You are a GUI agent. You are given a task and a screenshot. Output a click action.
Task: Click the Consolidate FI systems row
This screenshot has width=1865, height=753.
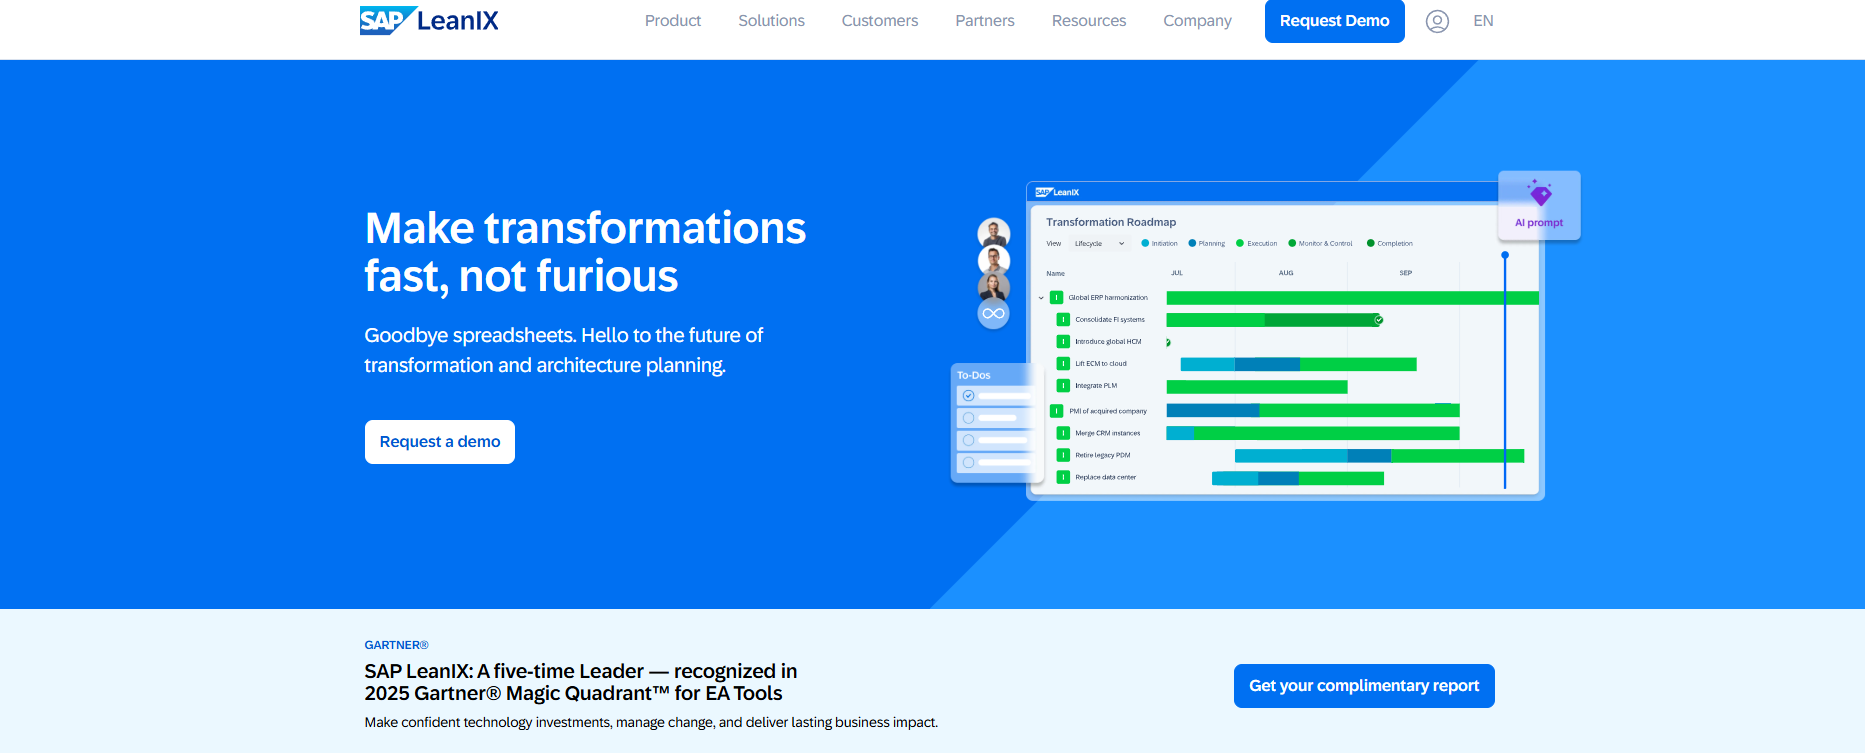pyautogui.click(x=1110, y=320)
